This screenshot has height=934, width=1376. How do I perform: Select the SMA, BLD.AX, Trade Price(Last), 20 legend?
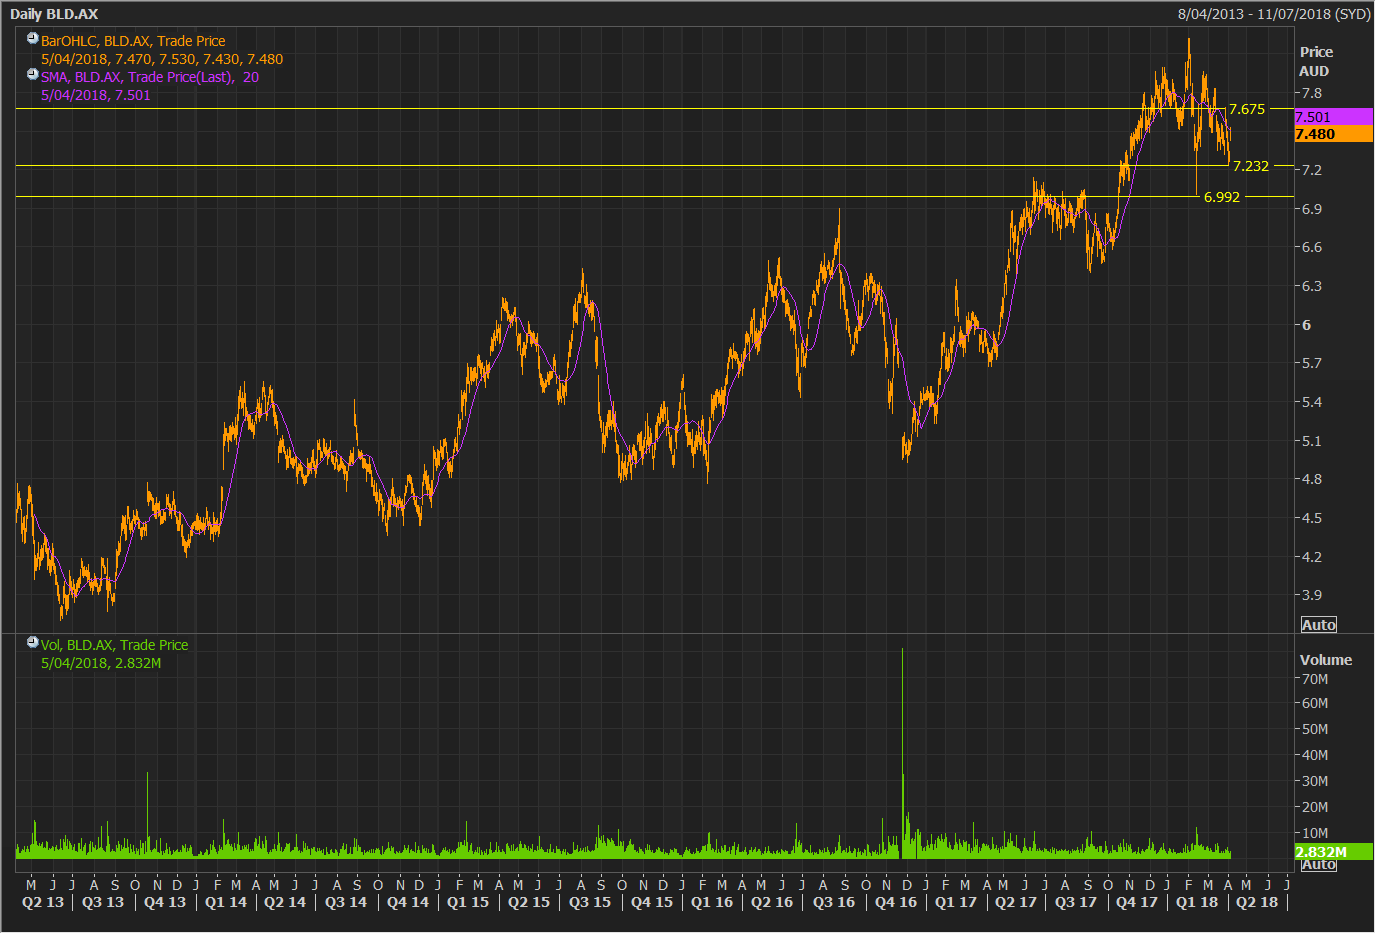(150, 77)
